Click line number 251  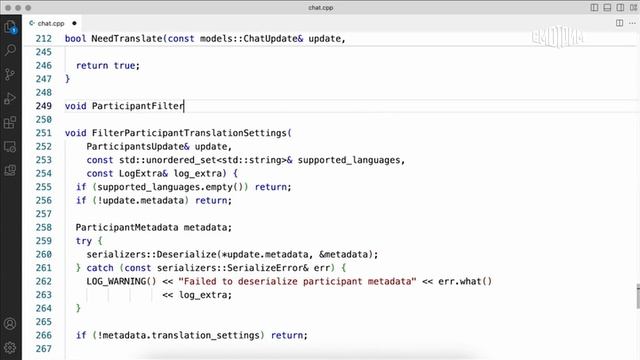pyautogui.click(x=44, y=133)
